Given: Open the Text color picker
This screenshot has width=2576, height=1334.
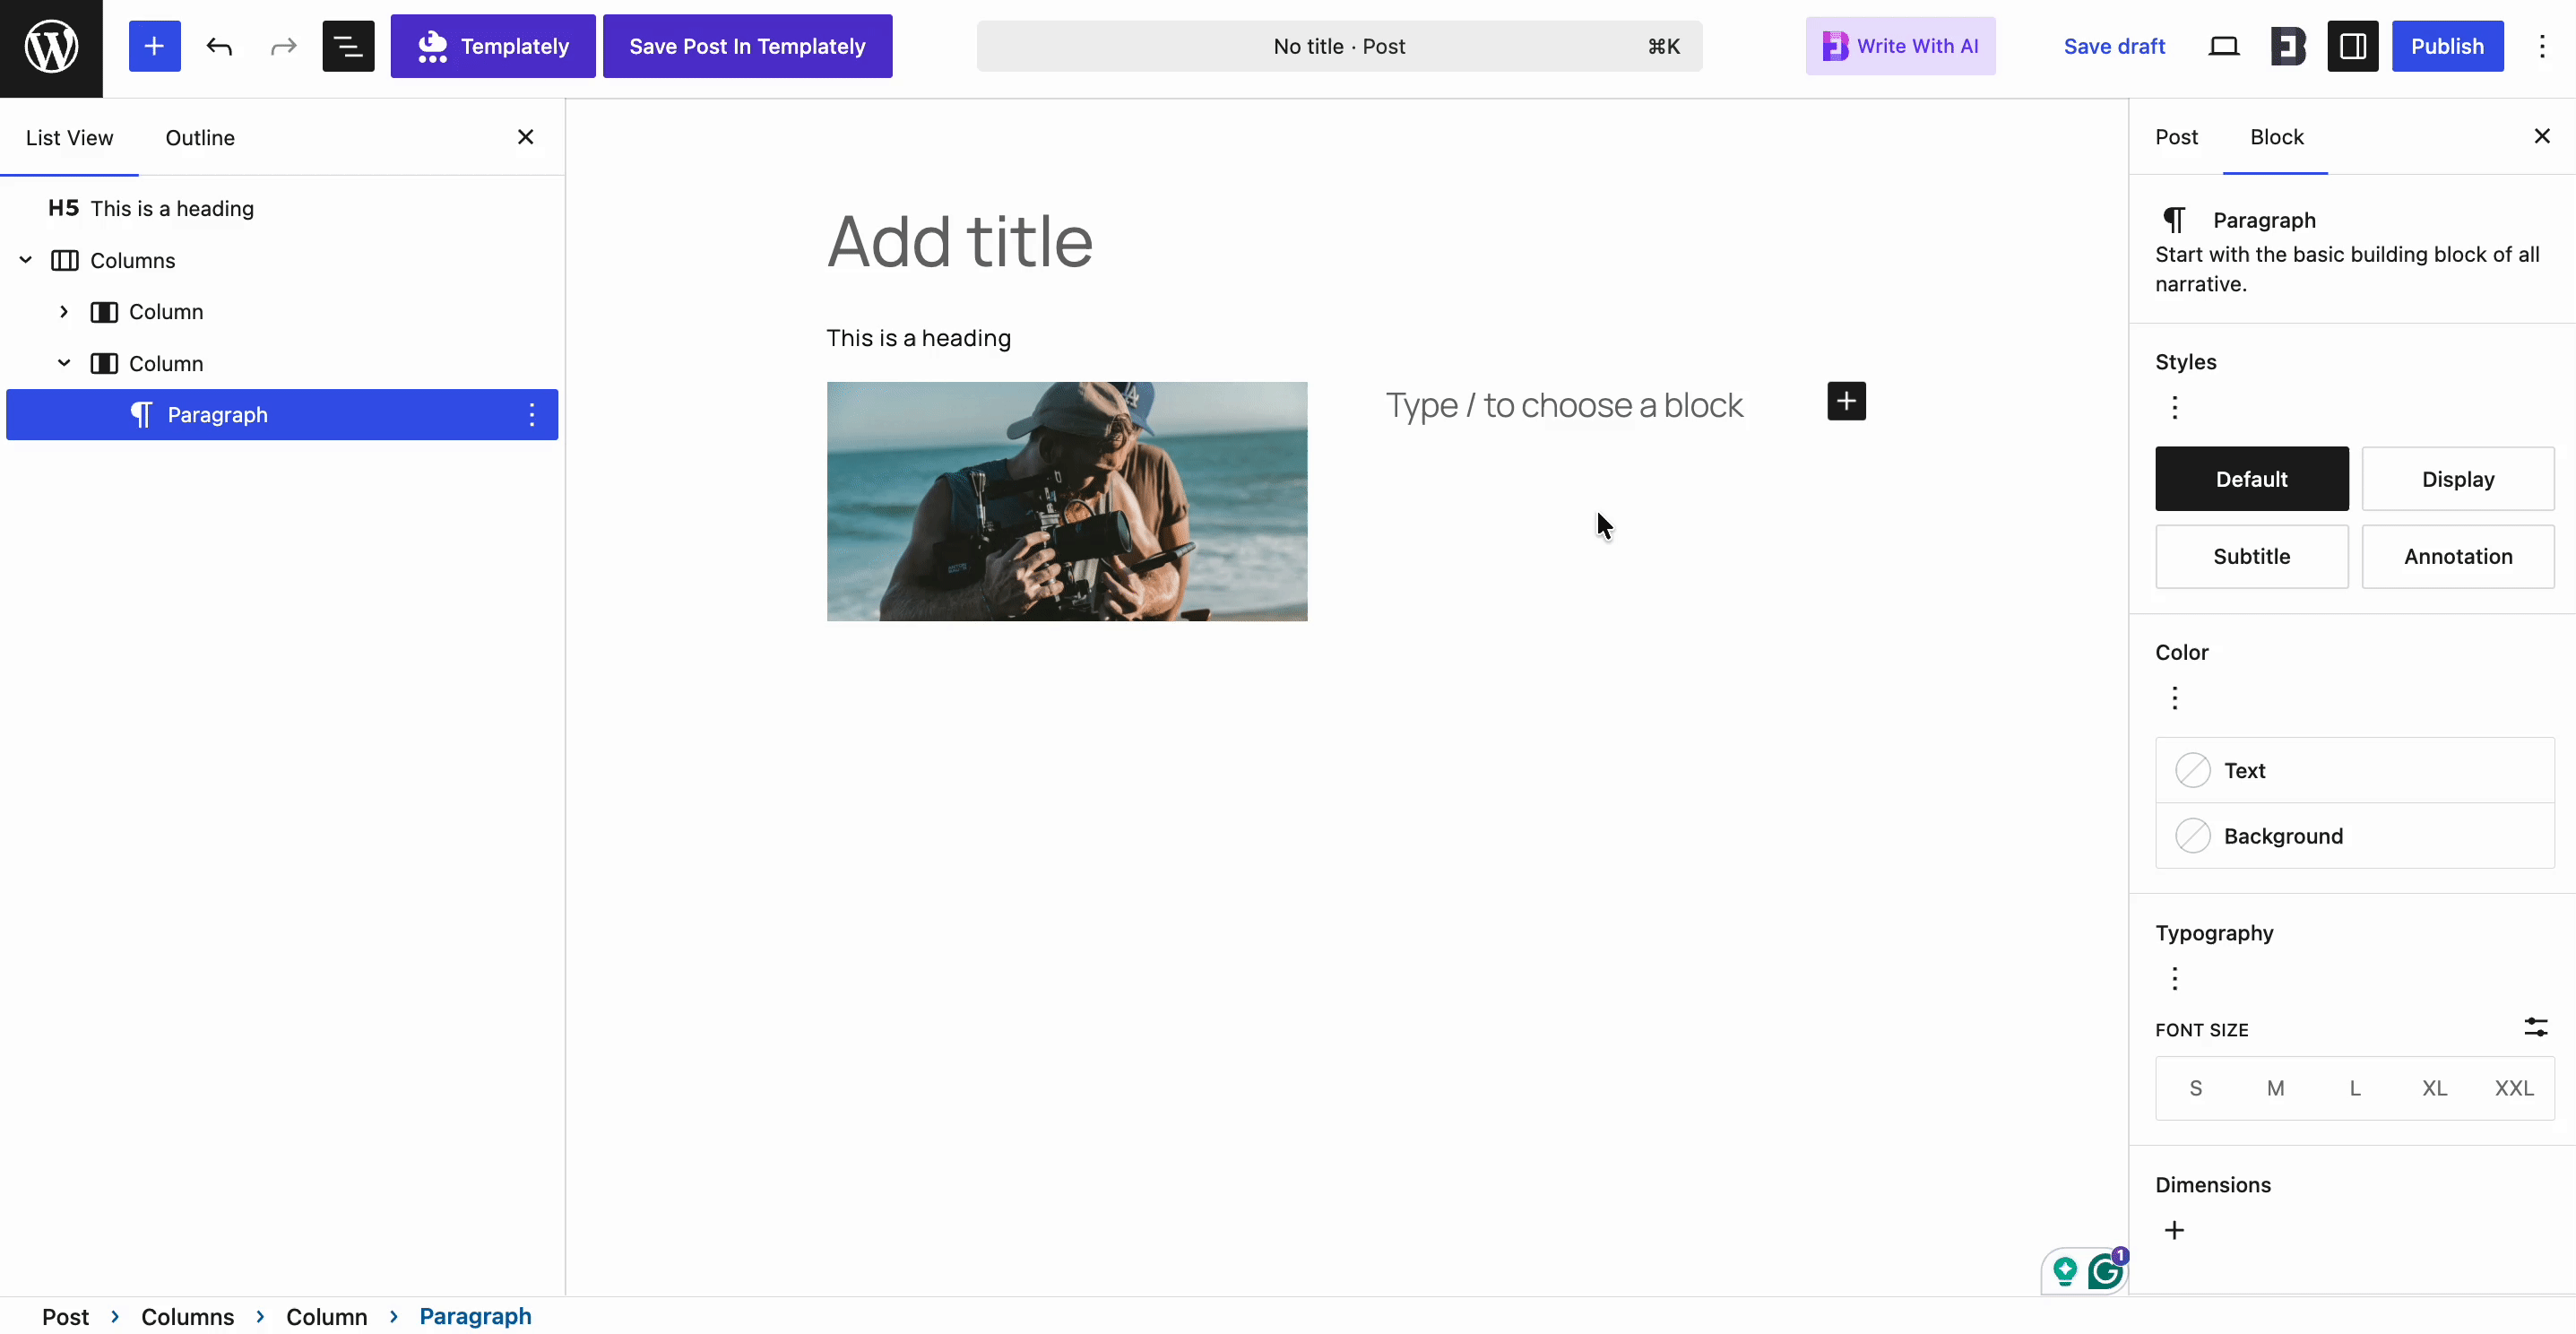Looking at the screenshot, I should 2354,770.
